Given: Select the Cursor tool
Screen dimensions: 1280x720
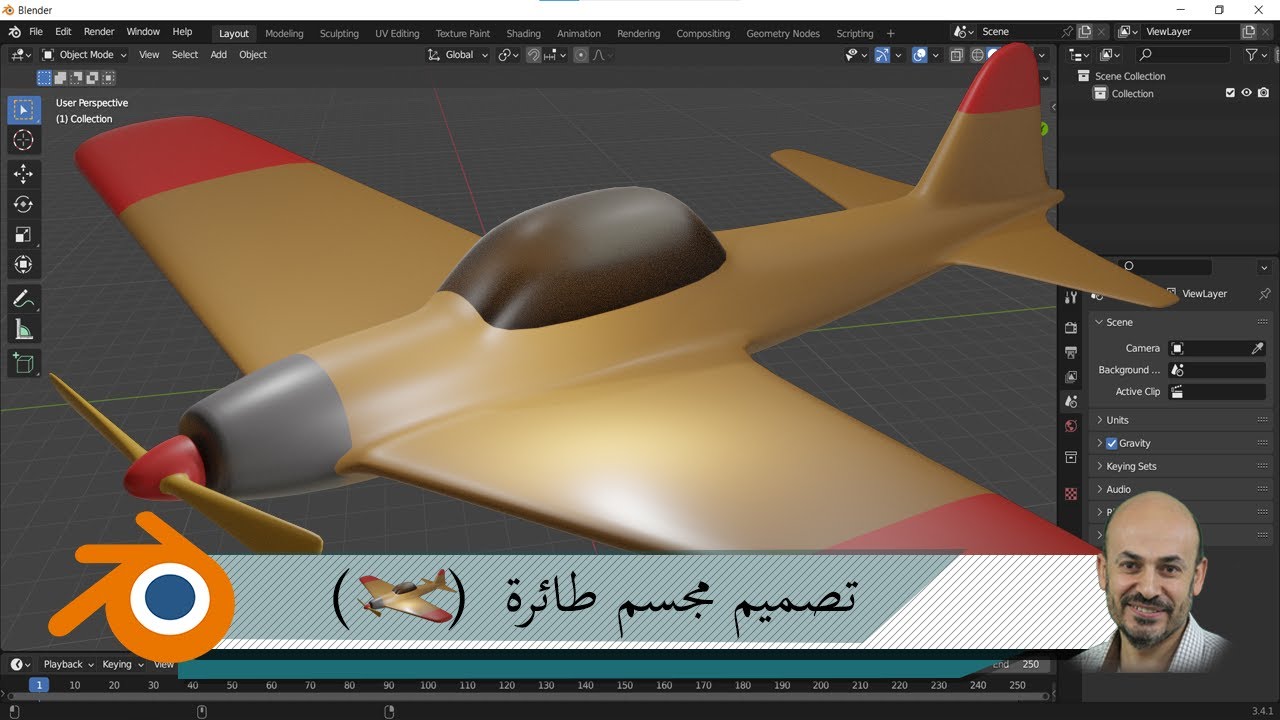Looking at the screenshot, I should 23,141.
